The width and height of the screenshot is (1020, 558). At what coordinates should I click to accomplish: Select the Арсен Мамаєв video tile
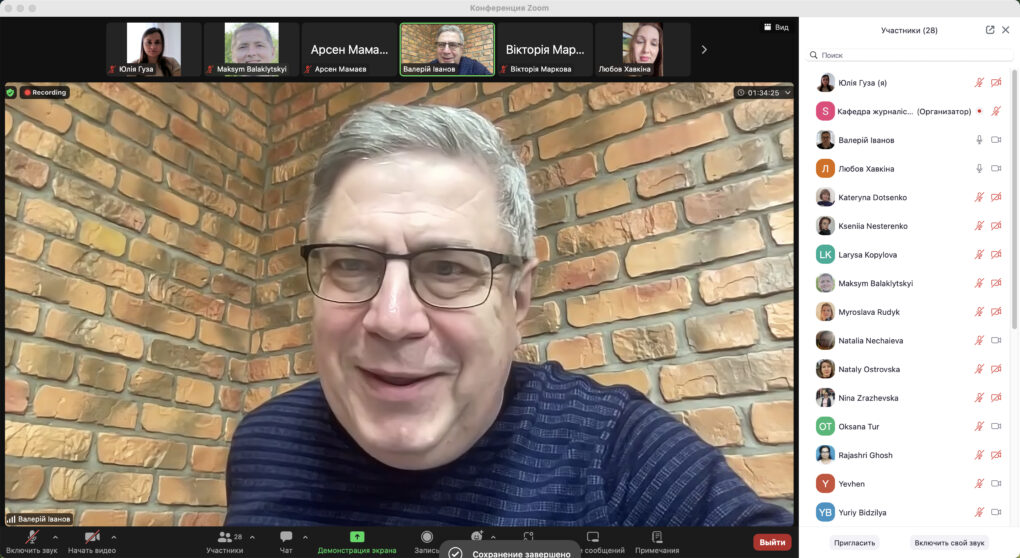pos(349,49)
